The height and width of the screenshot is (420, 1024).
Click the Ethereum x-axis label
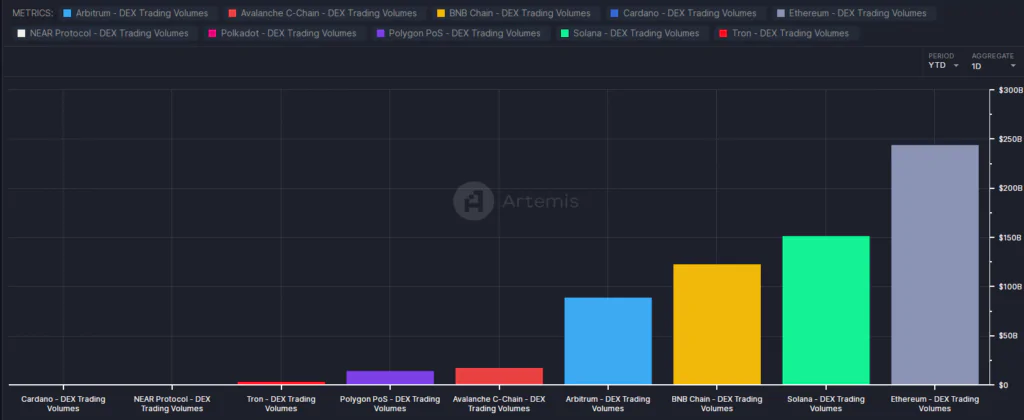935,404
